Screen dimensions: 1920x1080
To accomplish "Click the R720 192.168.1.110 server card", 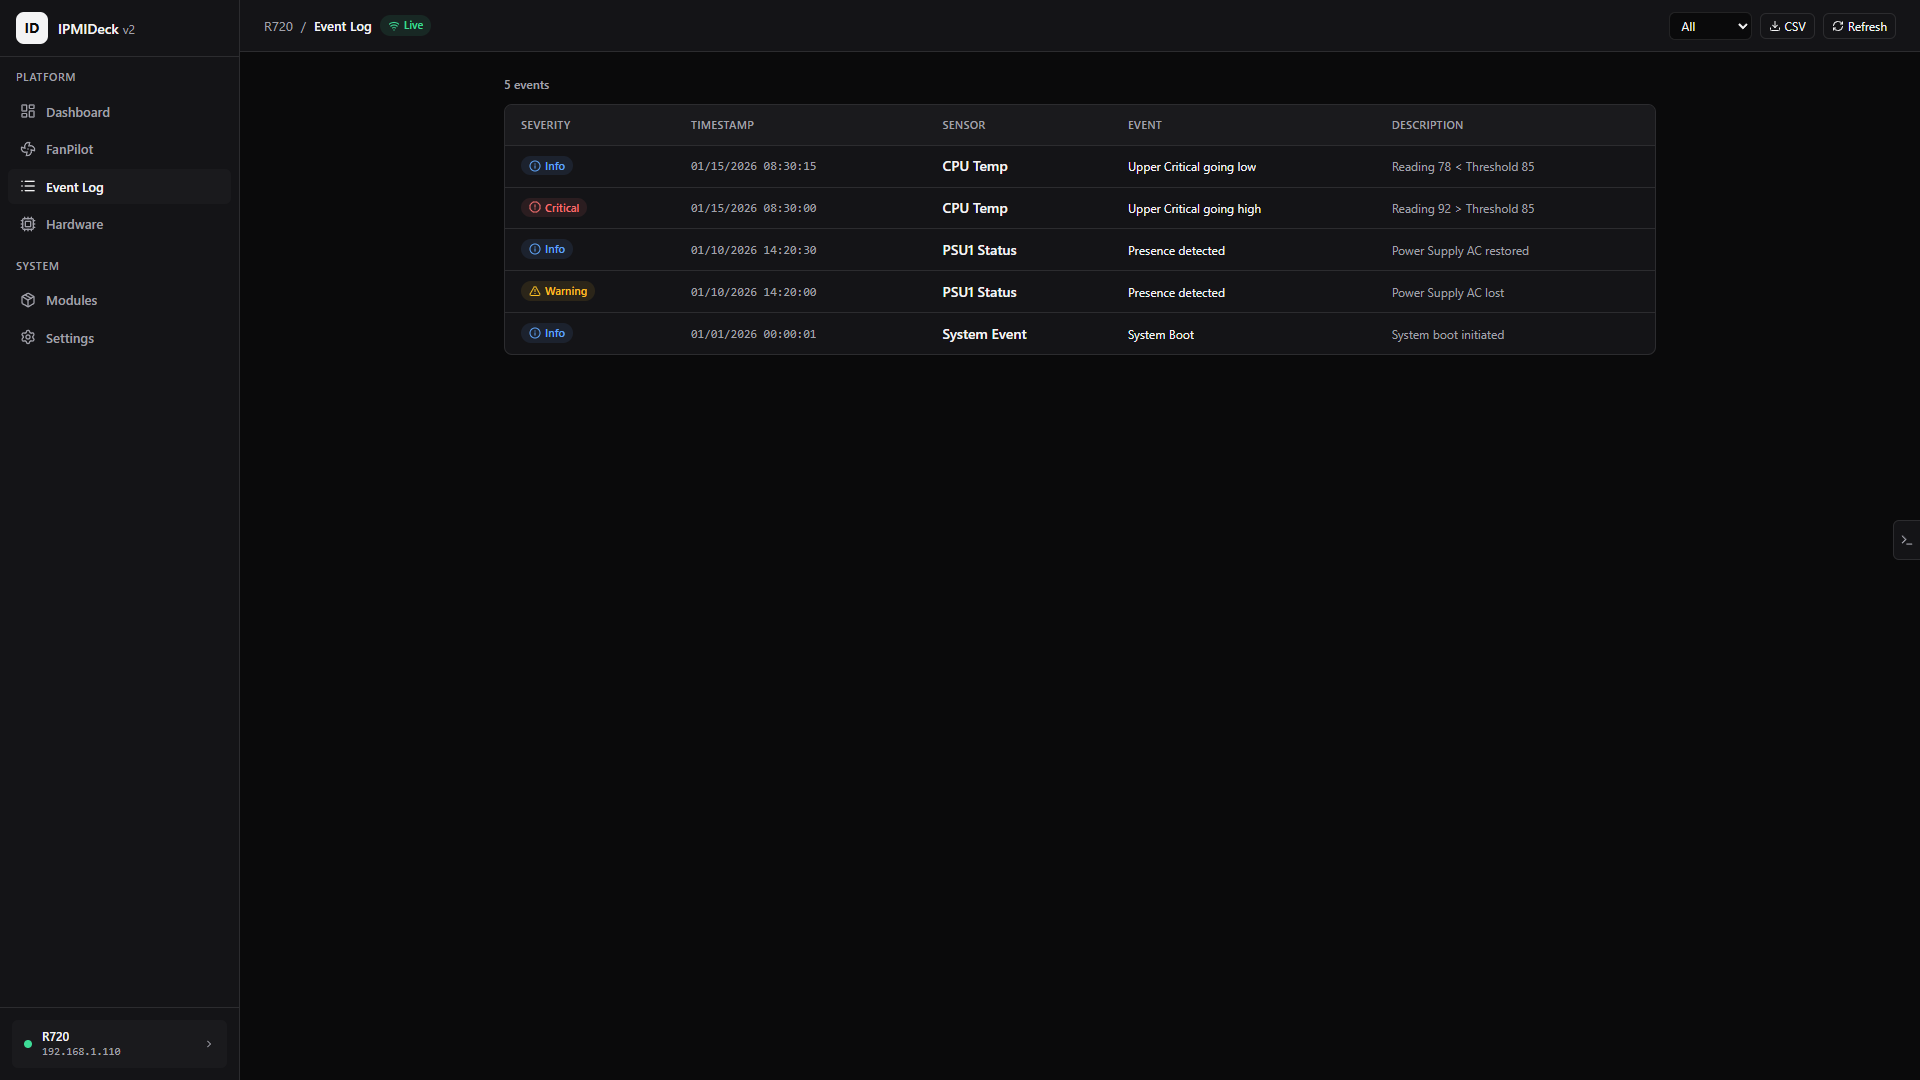I will pos(119,1044).
